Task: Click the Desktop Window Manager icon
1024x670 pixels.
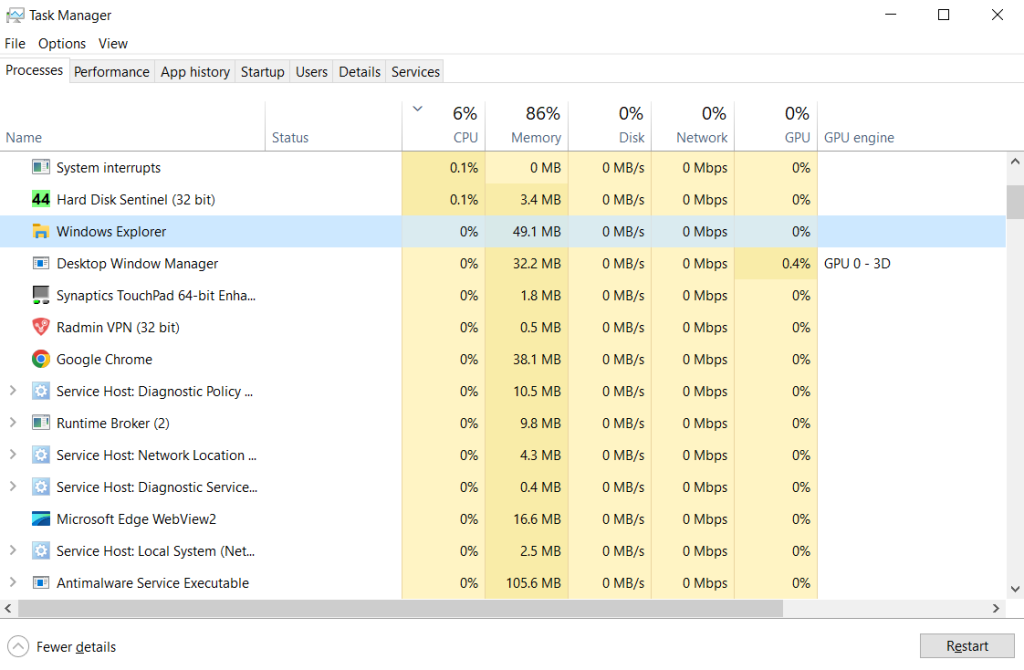Action: pyautogui.click(x=41, y=264)
